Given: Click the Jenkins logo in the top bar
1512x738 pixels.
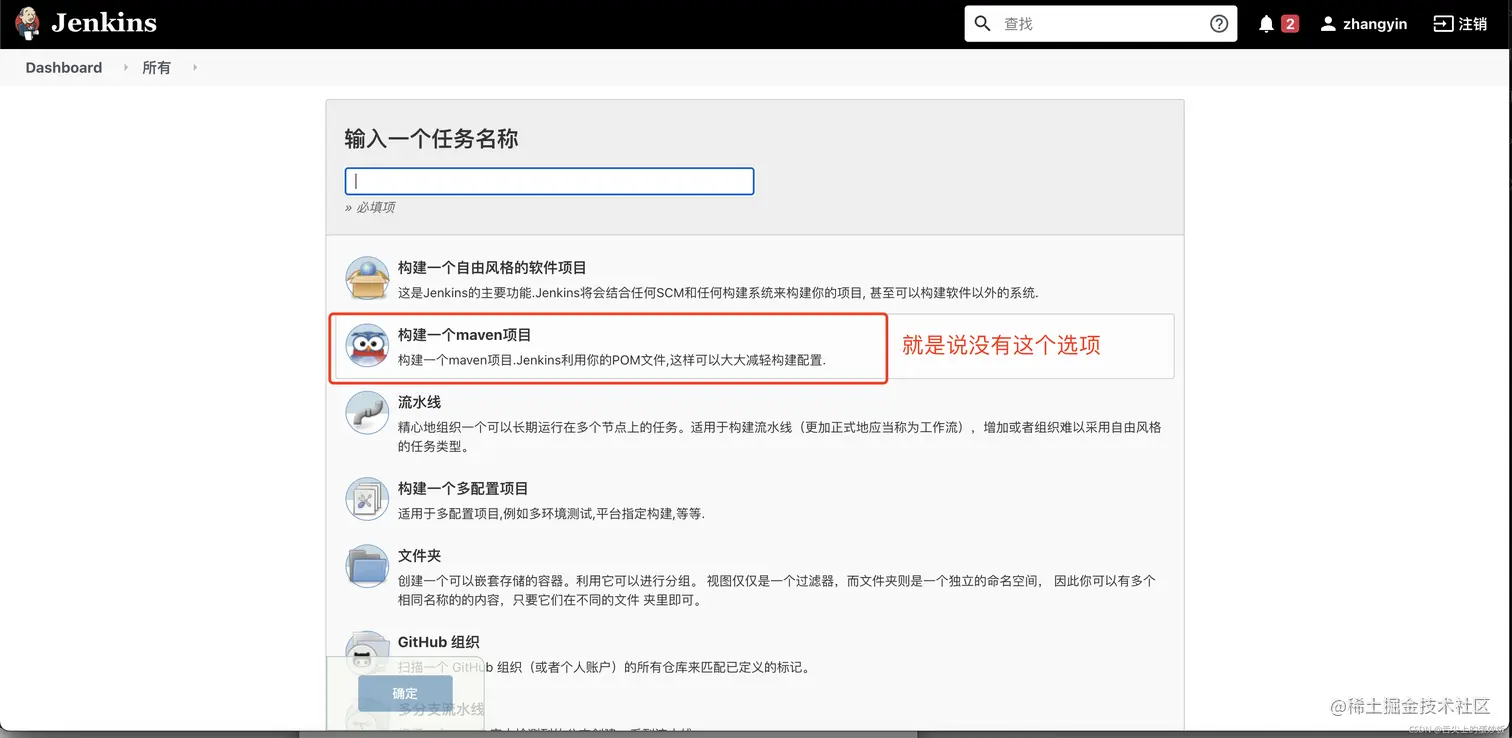Looking at the screenshot, I should (x=28, y=22).
